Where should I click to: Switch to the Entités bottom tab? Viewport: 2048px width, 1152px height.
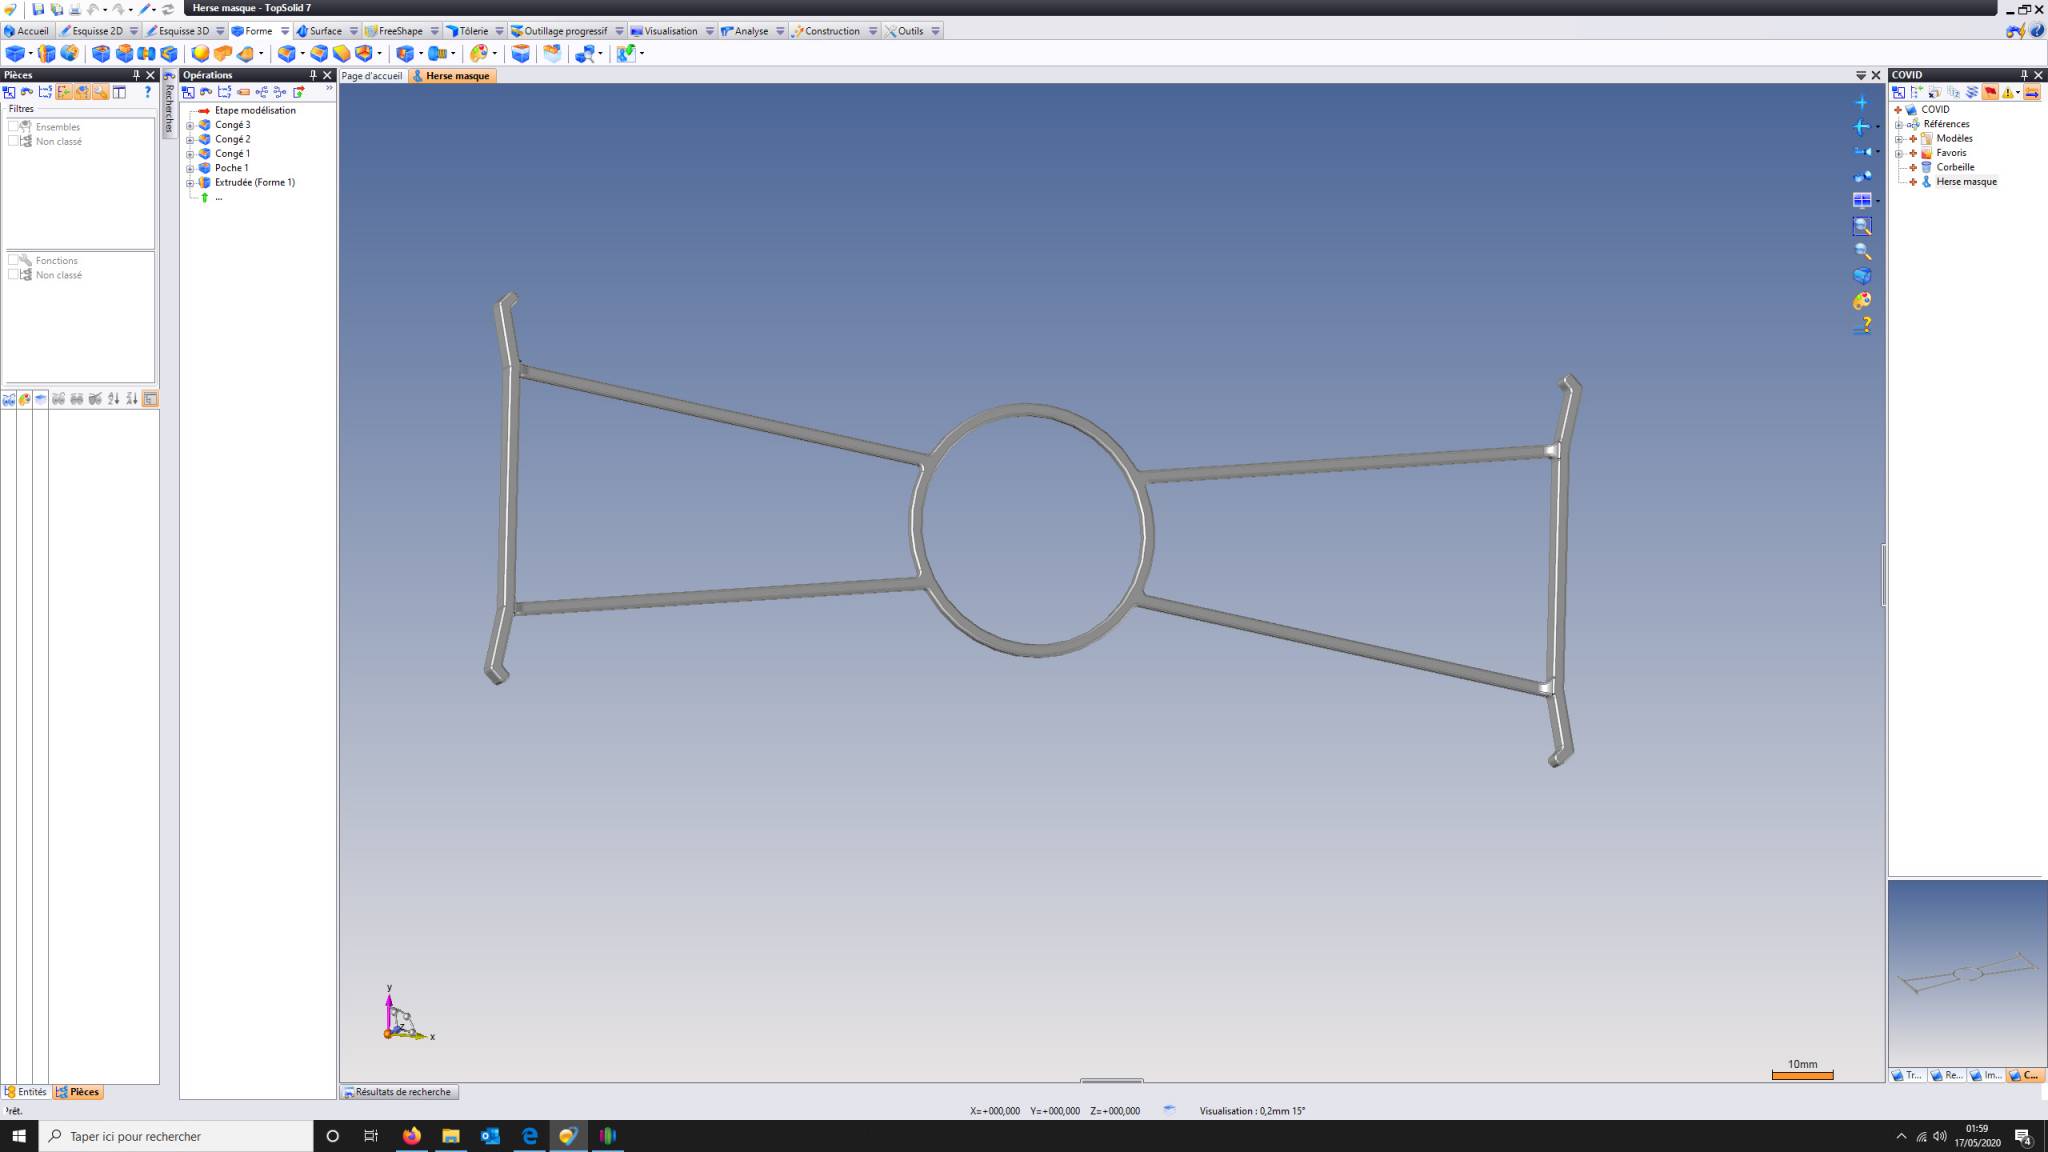(27, 1092)
